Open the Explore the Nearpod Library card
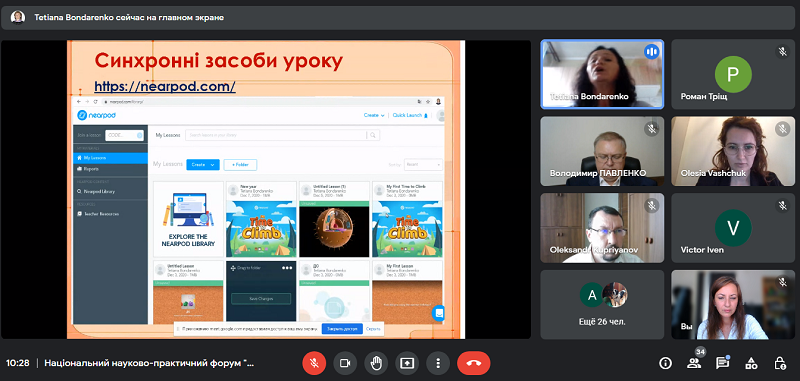Screen dimensions: 800x381 click(188, 219)
